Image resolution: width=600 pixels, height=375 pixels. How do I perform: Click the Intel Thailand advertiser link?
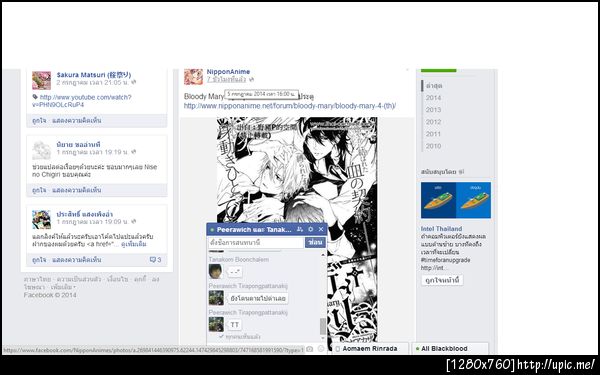point(441,229)
